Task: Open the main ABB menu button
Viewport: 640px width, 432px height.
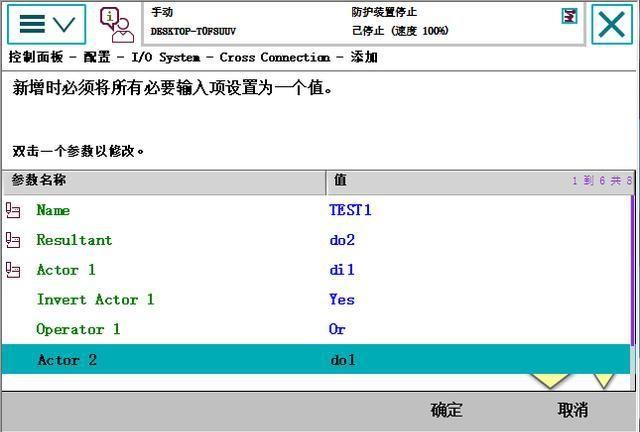Action: tap(46, 24)
